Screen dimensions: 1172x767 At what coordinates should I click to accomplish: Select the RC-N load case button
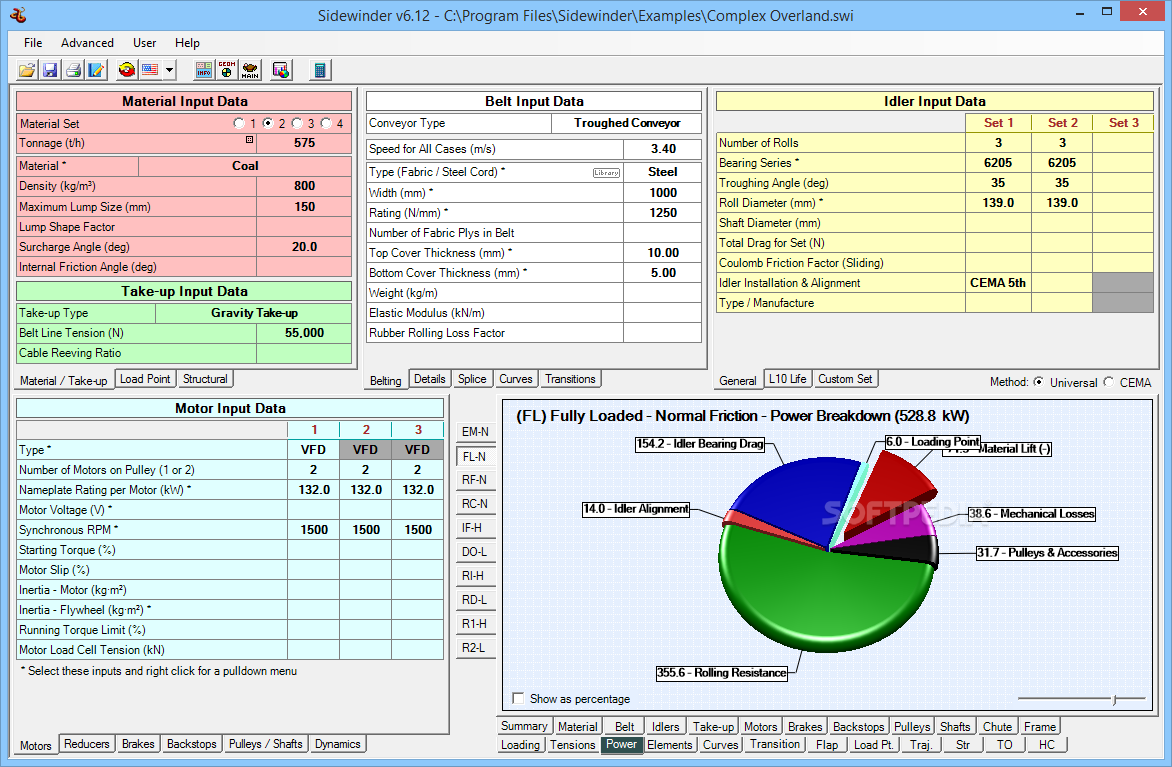(x=475, y=504)
